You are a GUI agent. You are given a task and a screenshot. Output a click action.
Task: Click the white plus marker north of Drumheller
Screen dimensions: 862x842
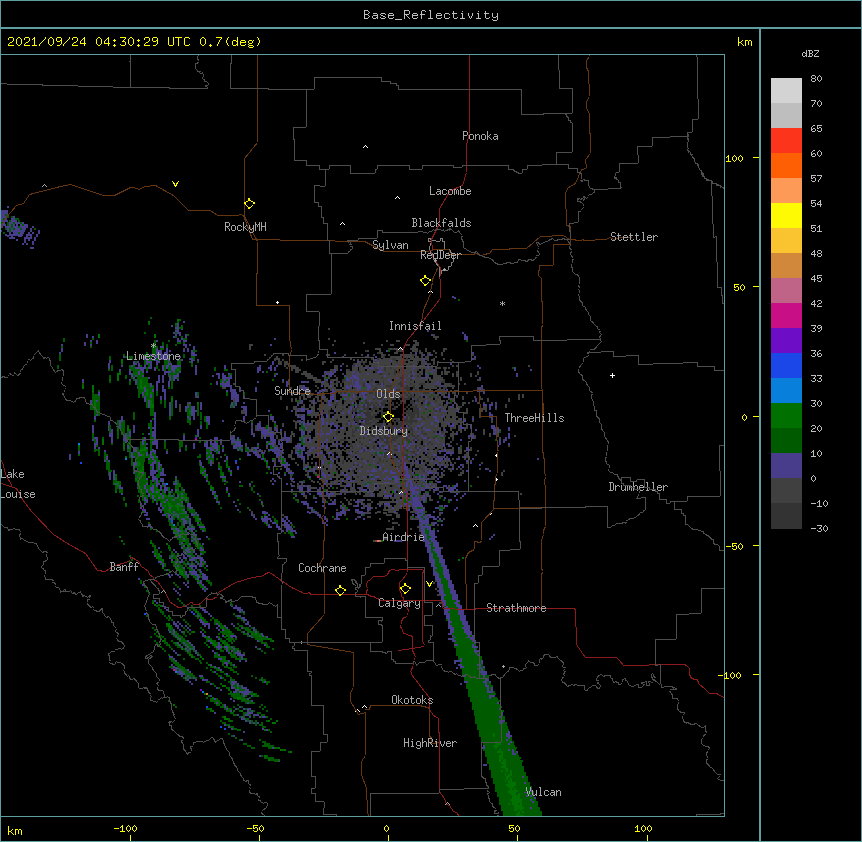click(612, 375)
